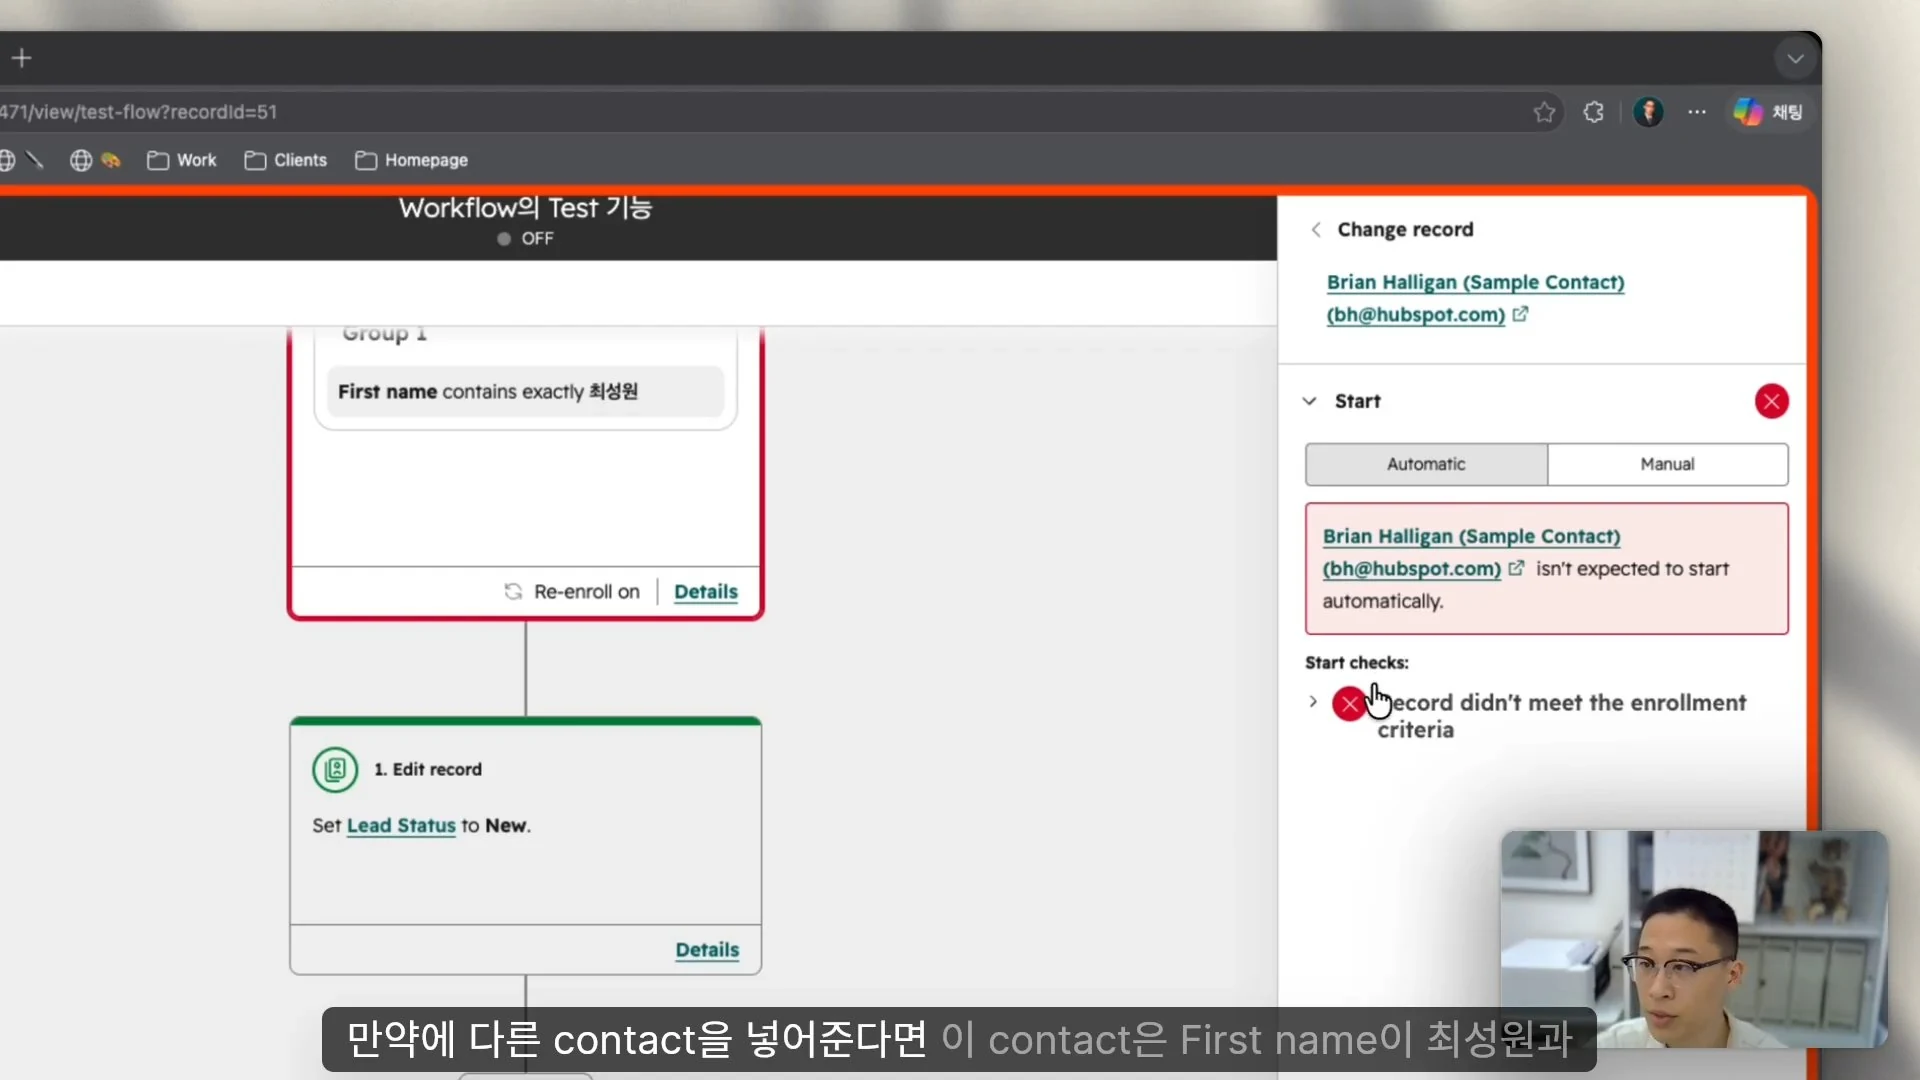Click the Re-enroll on label
1920x1080 pixels.
coord(586,592)
